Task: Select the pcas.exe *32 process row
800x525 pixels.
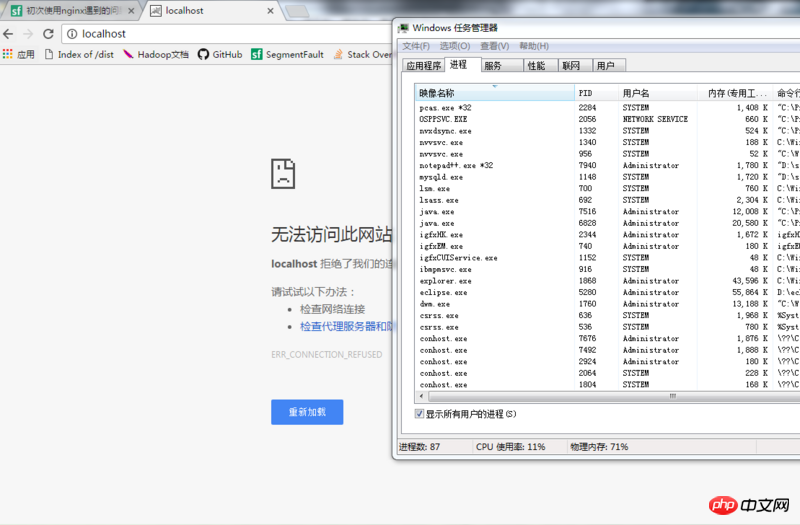Action: click(x=607, y=108)
